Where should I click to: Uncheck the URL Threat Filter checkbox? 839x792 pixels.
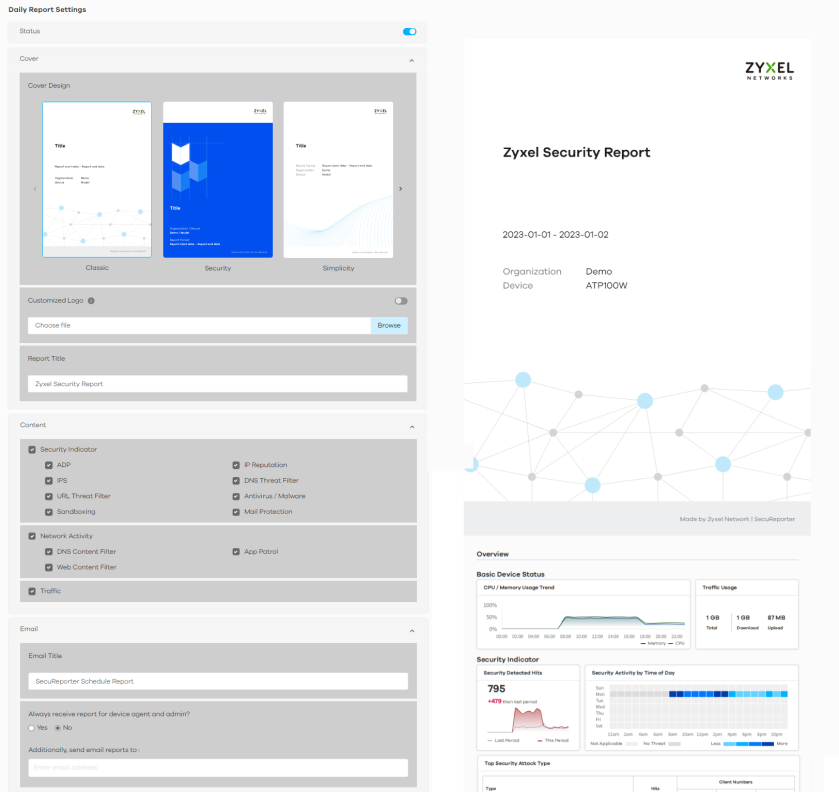coord(49,496)
